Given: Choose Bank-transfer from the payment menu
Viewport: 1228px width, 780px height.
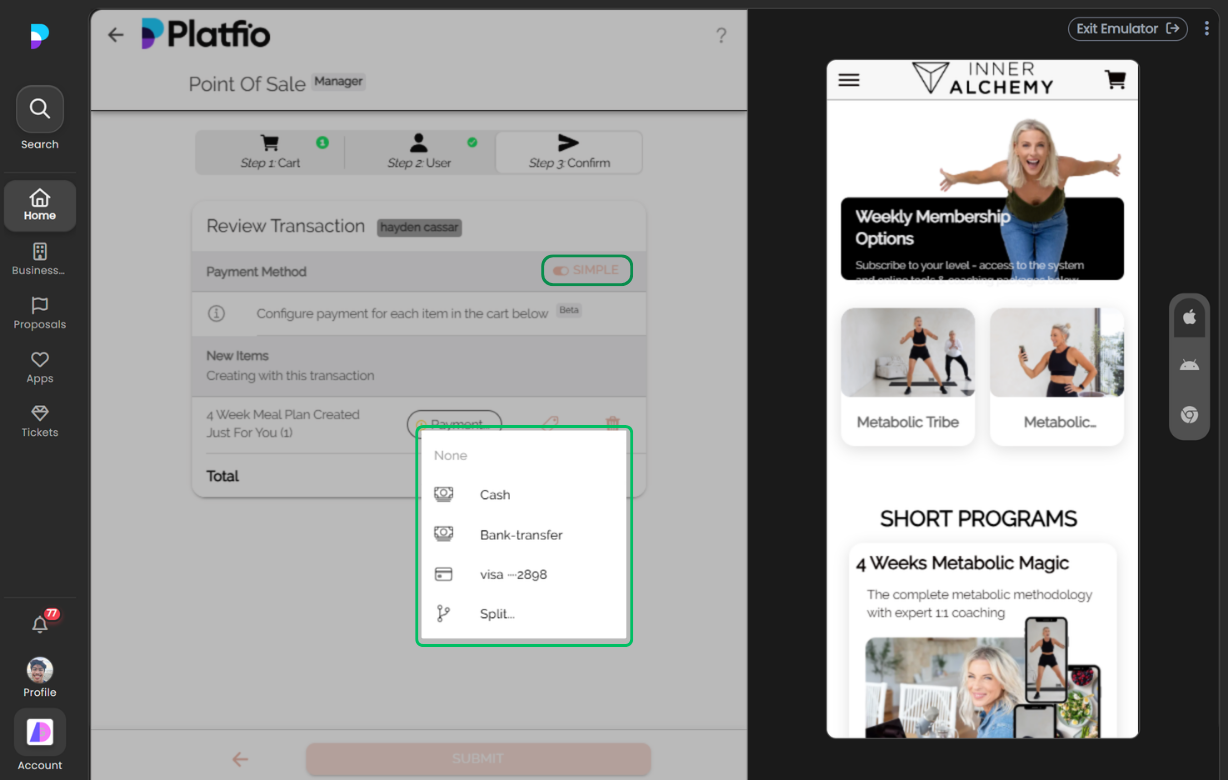Looking at the screenshot, I should pos(520,535).
